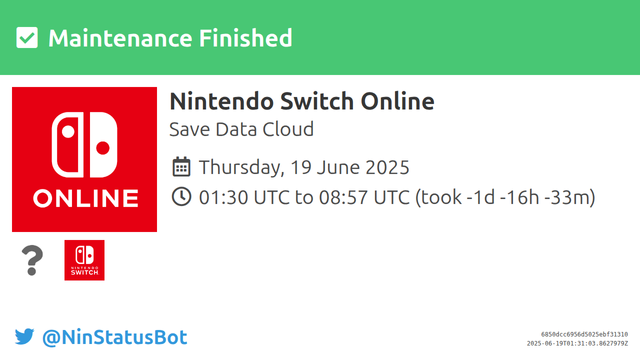Click the Joy-Con symbol in the large logo
The height and width of the screenshot is (360, 640).
pyautogui.click(x=84, y=145)
